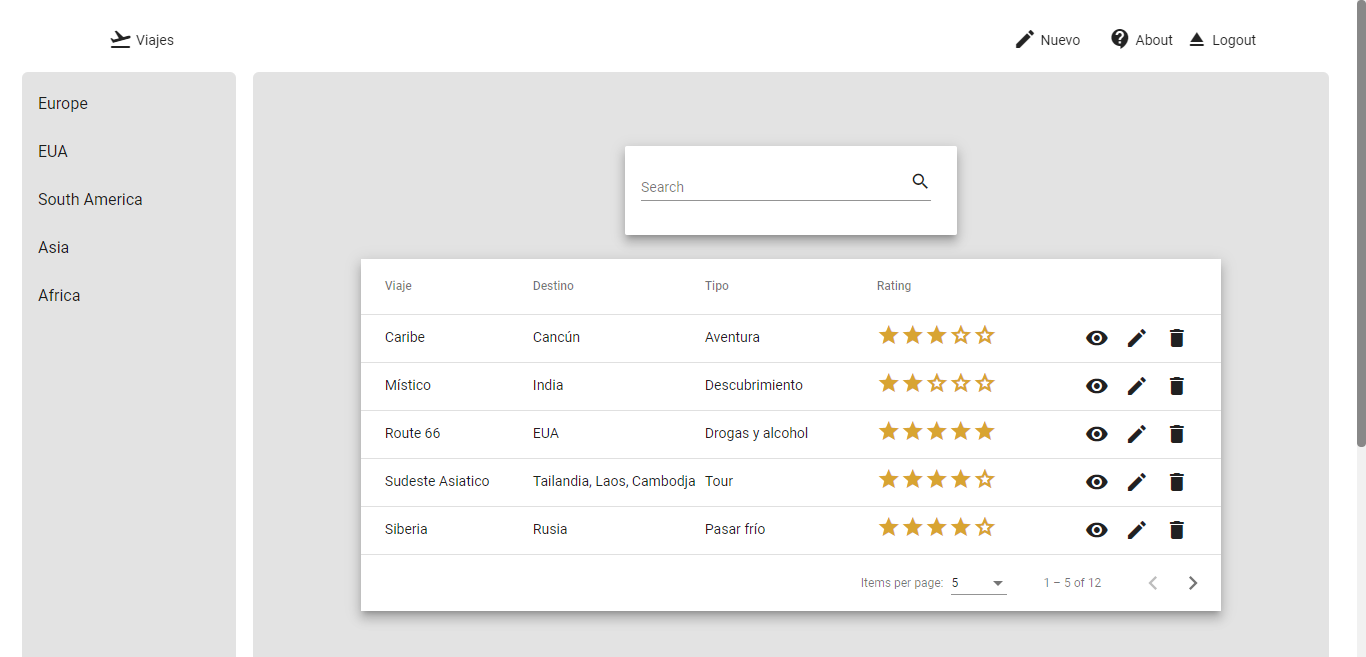The height and width of the screenshot is (657, 1366).
Task: Click the previous page left chevron
Action: point(1152,582)
